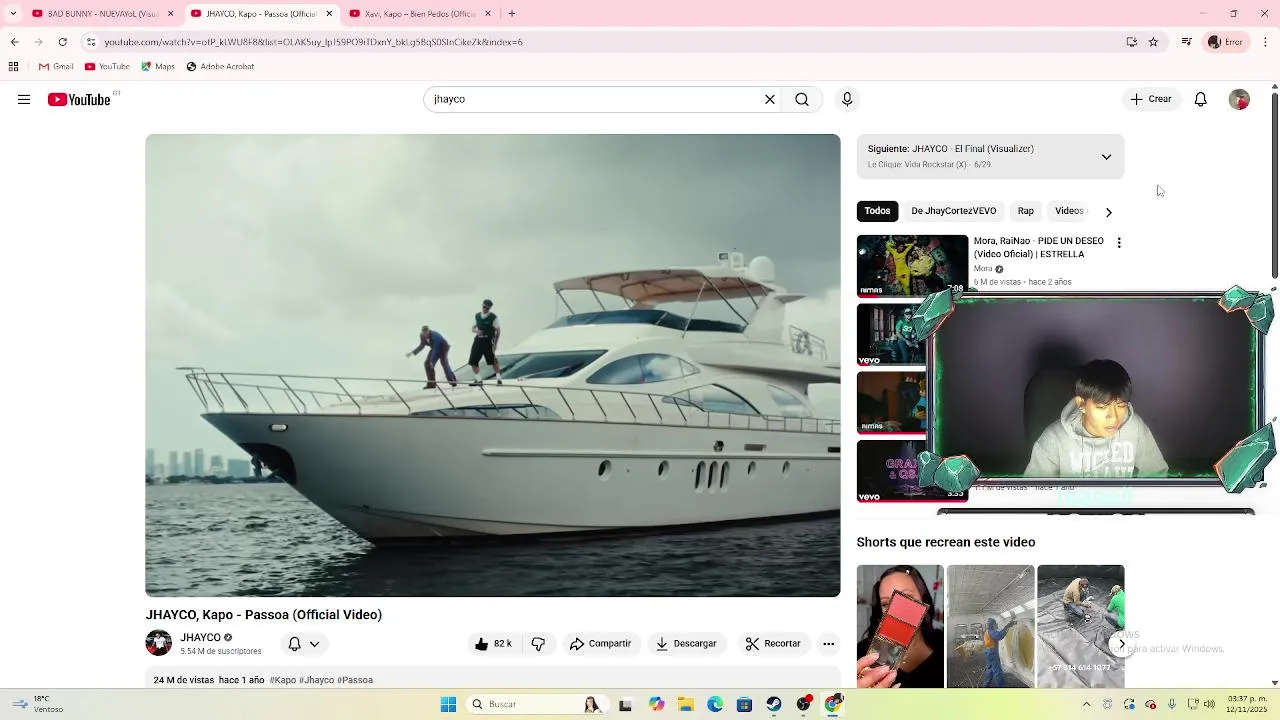
Task: Open the YouTube account avatar menu
Action: 1239,99
